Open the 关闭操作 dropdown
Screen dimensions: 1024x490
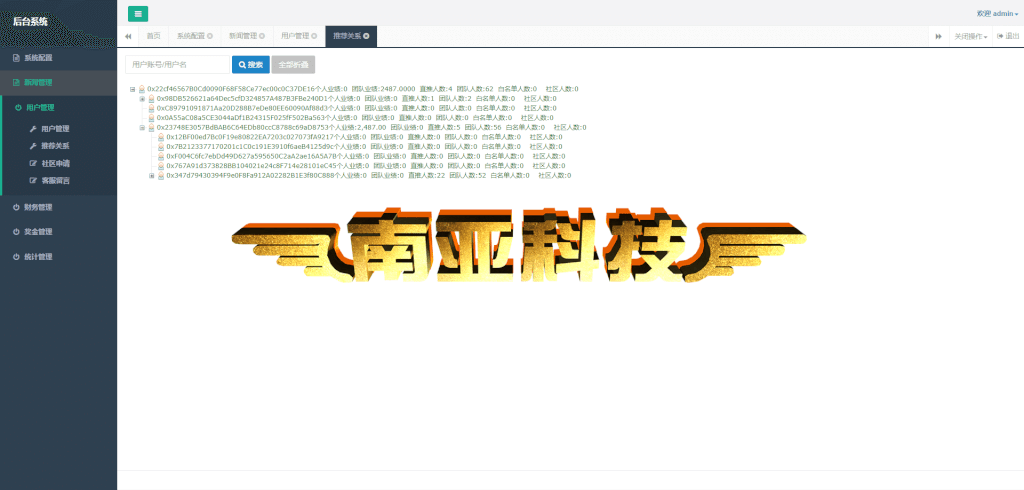click(x=970, y=37)
